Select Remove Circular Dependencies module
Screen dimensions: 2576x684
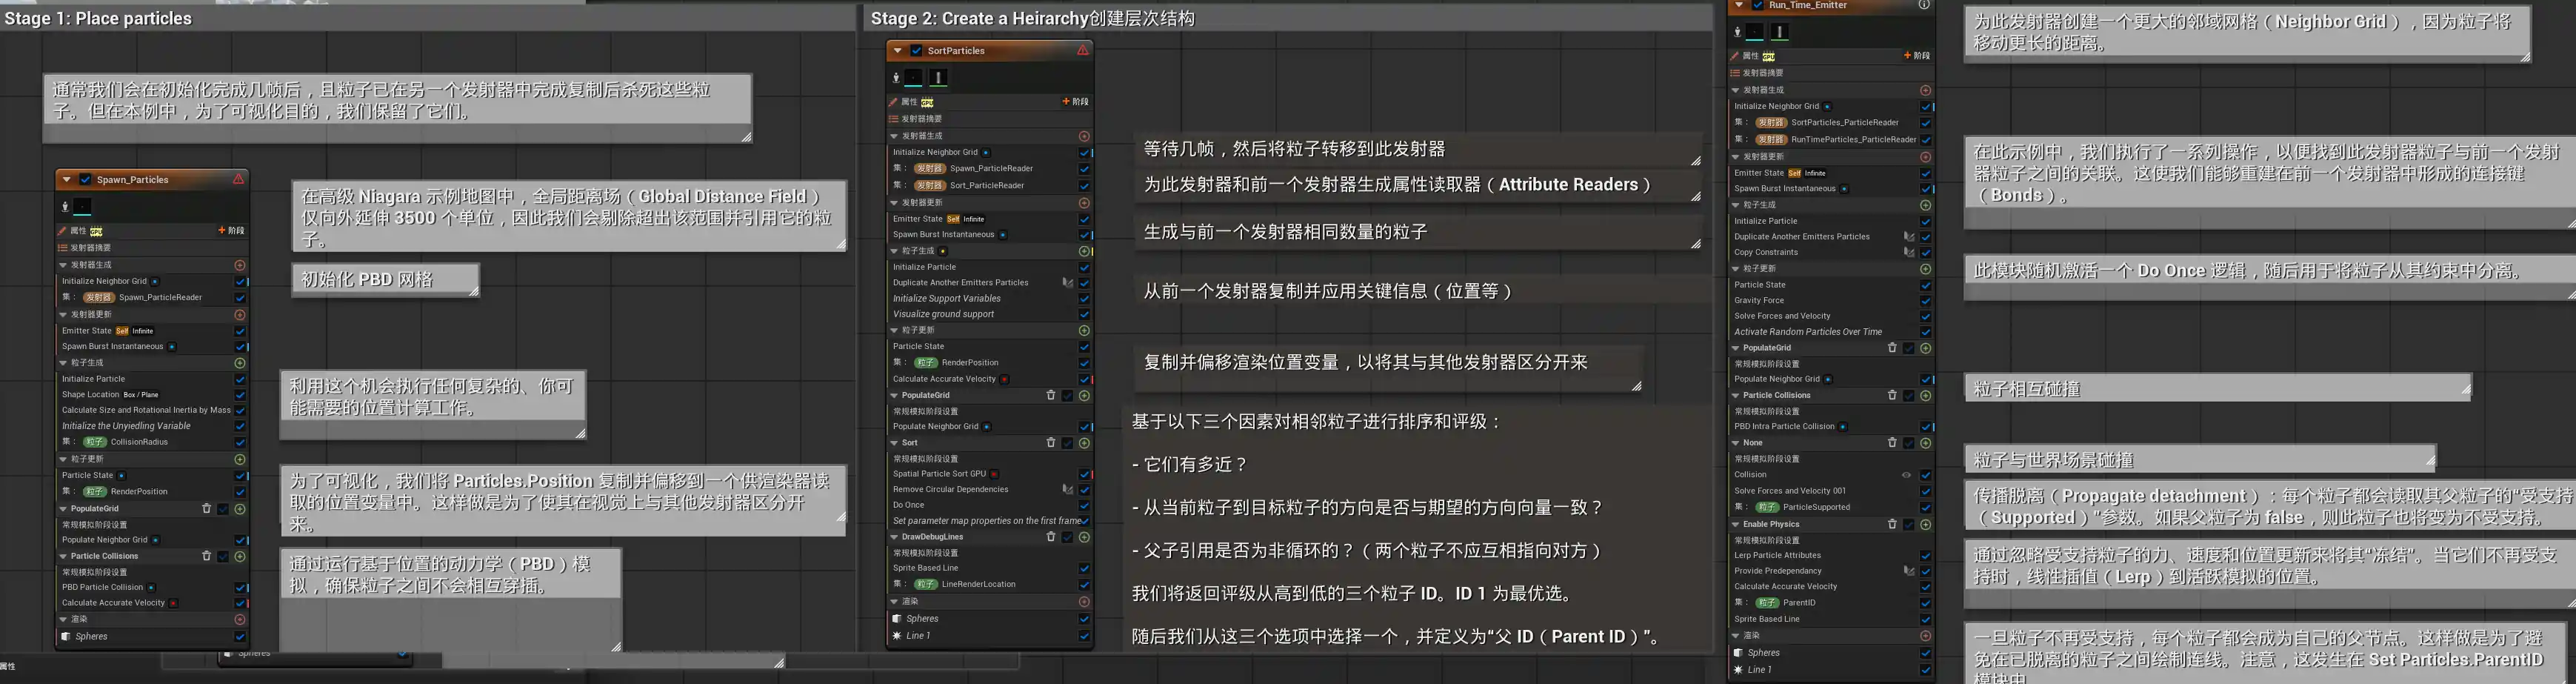950,489
